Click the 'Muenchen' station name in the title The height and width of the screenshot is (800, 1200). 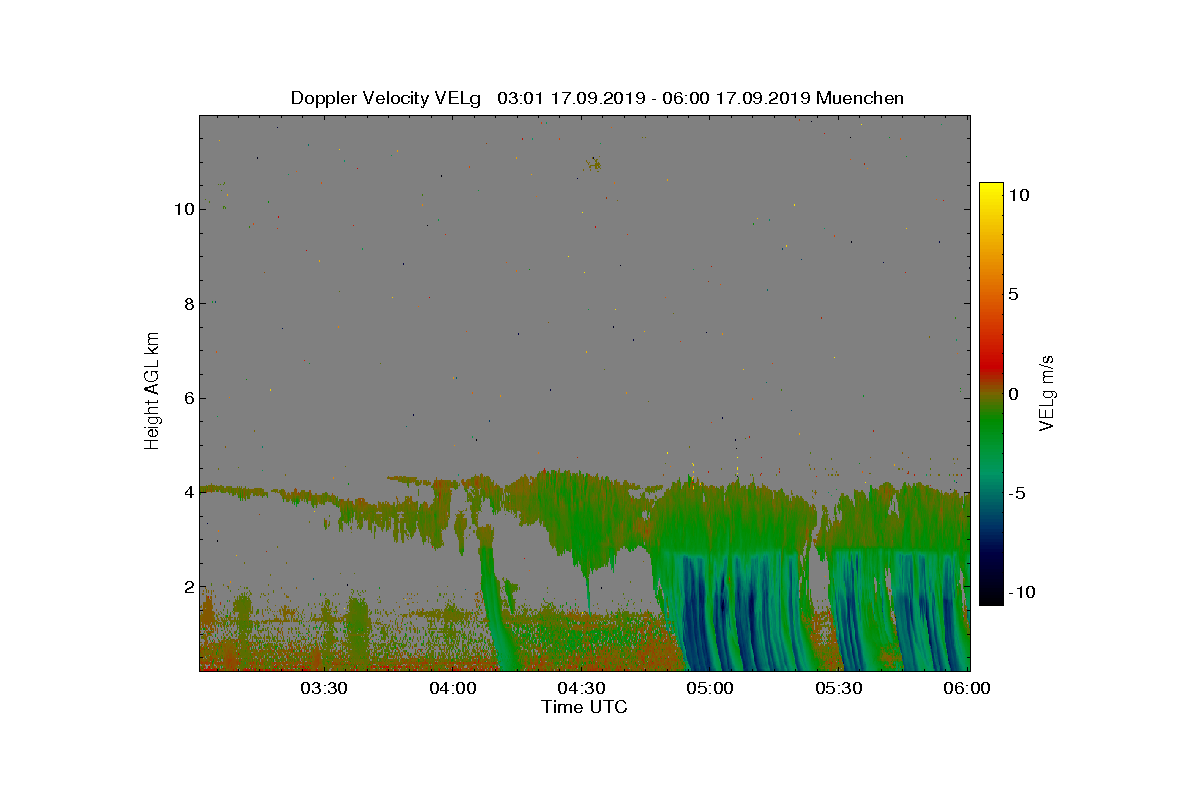[860, 98]
